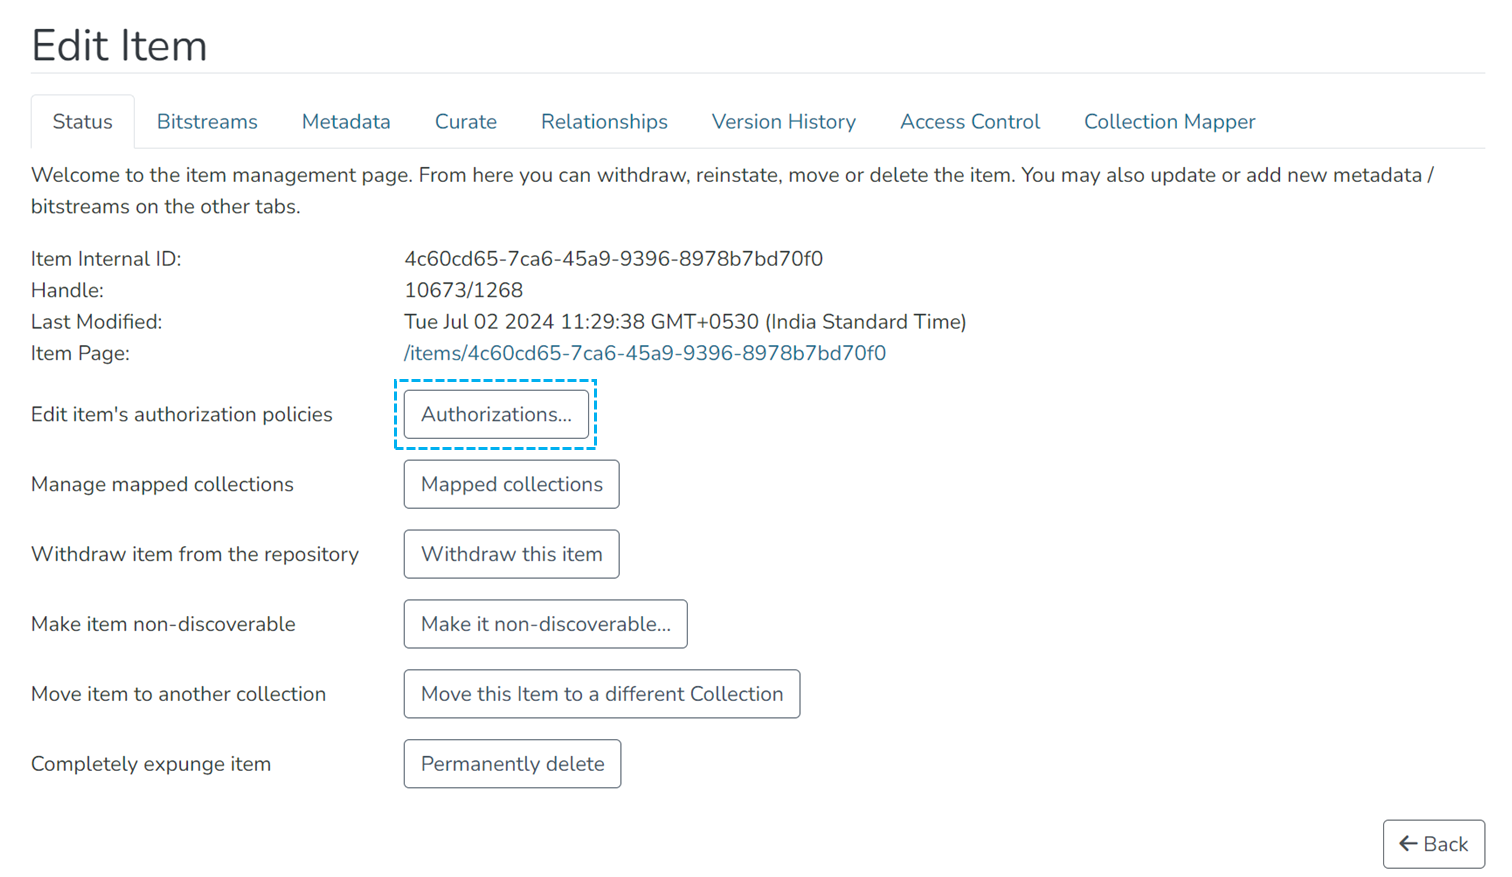Click the Handle value 10673/1268
This screenshot has width=1512, height=877.
(463, 291)
